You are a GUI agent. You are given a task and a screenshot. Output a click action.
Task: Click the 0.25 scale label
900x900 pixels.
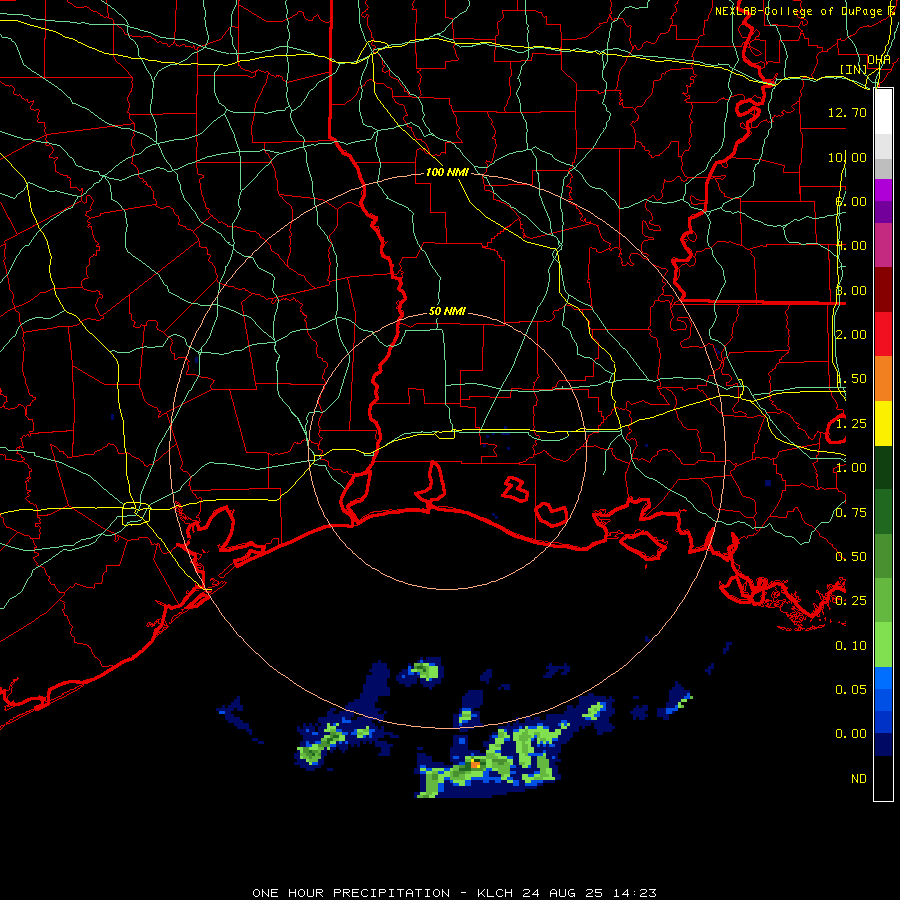(x=851, y=601)
